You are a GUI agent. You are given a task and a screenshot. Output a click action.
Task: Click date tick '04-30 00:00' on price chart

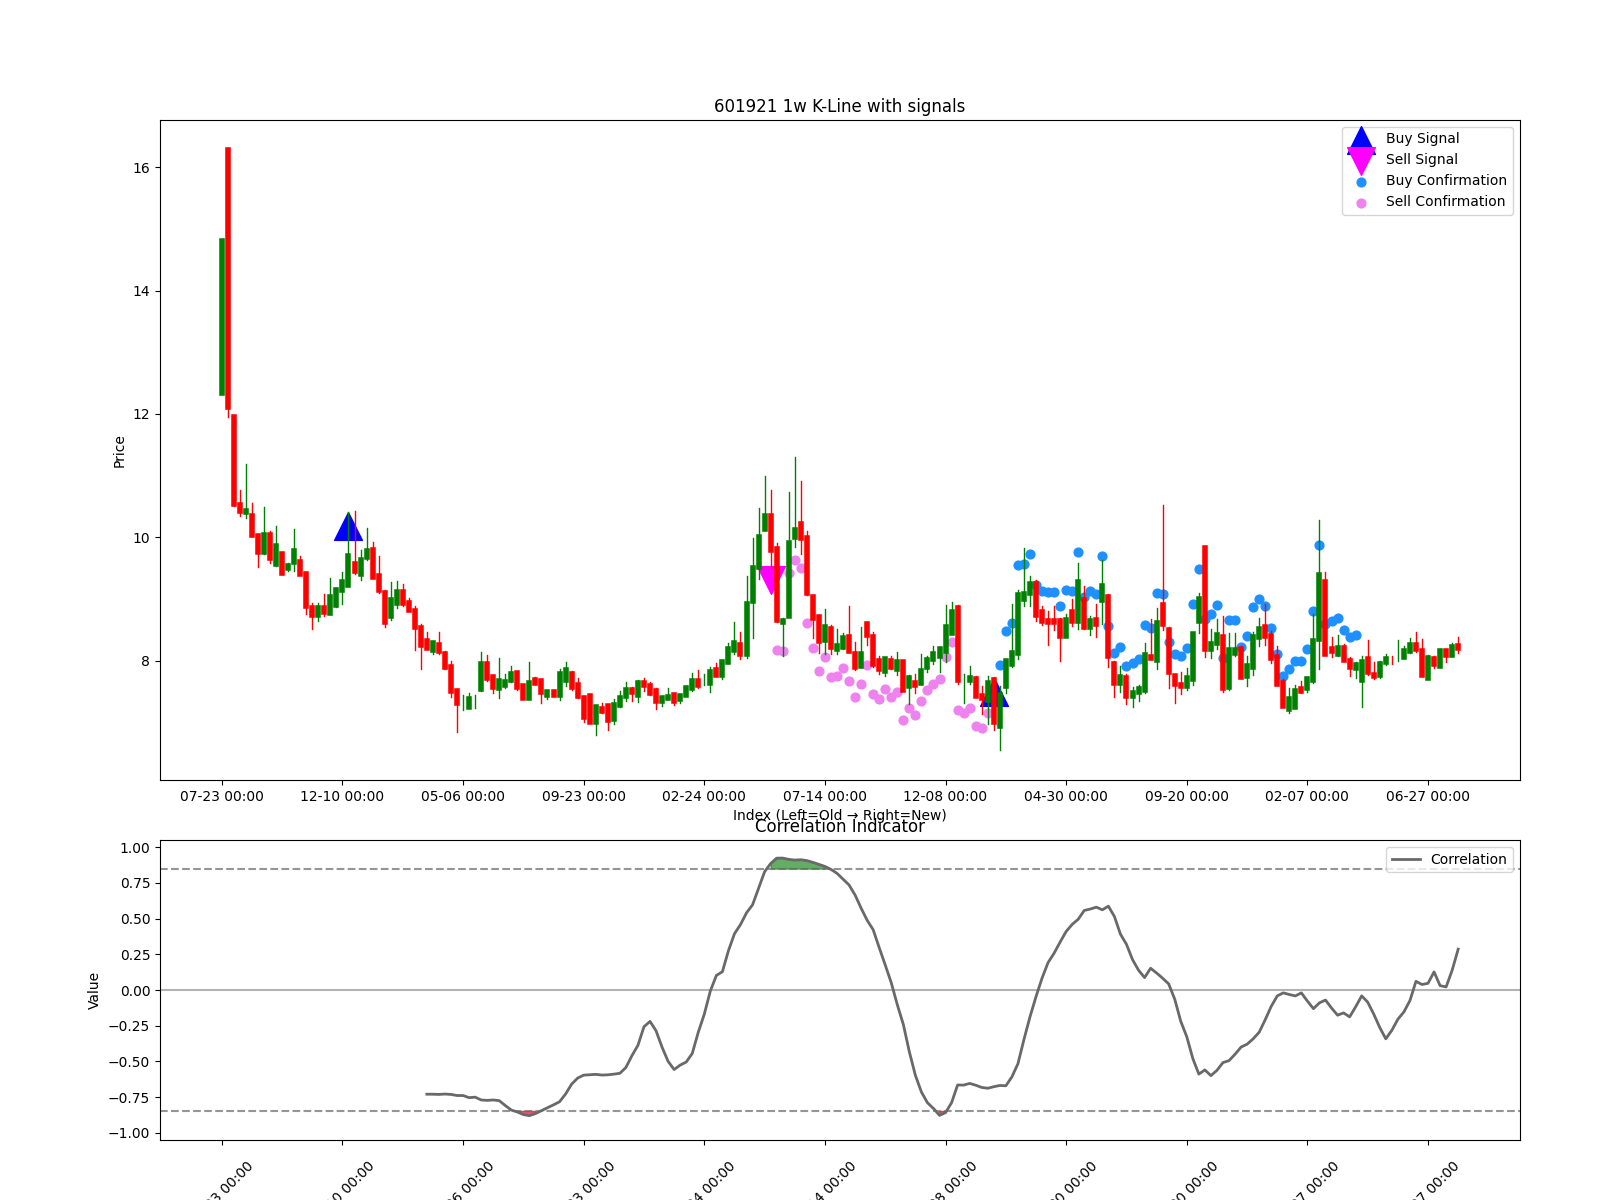tap(1066, 797)
